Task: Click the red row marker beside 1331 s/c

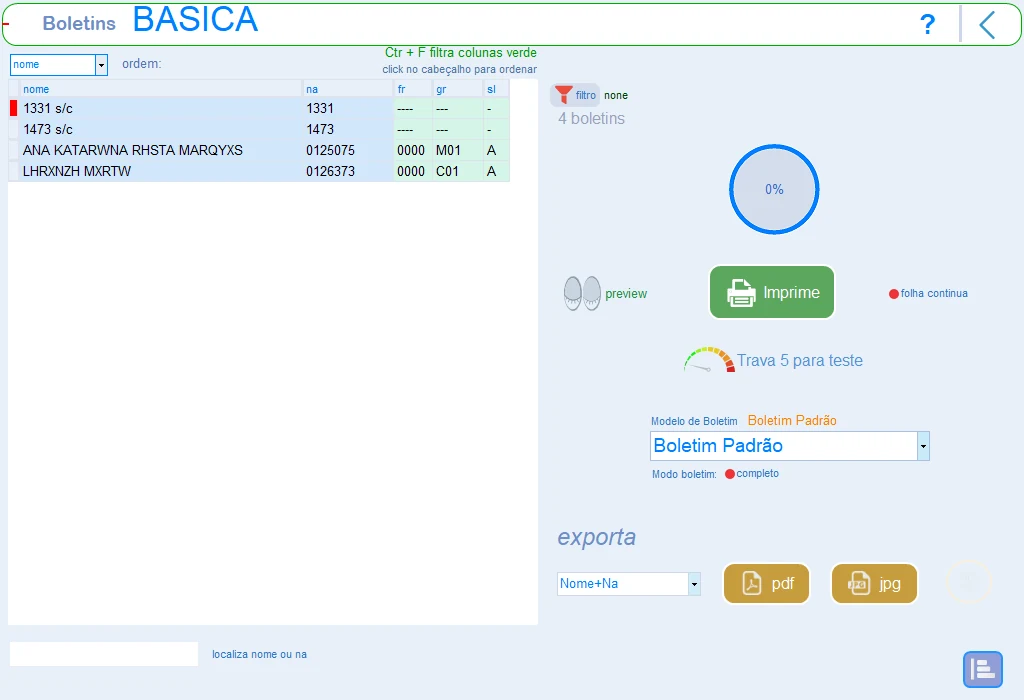Action: tap(14, 108)
